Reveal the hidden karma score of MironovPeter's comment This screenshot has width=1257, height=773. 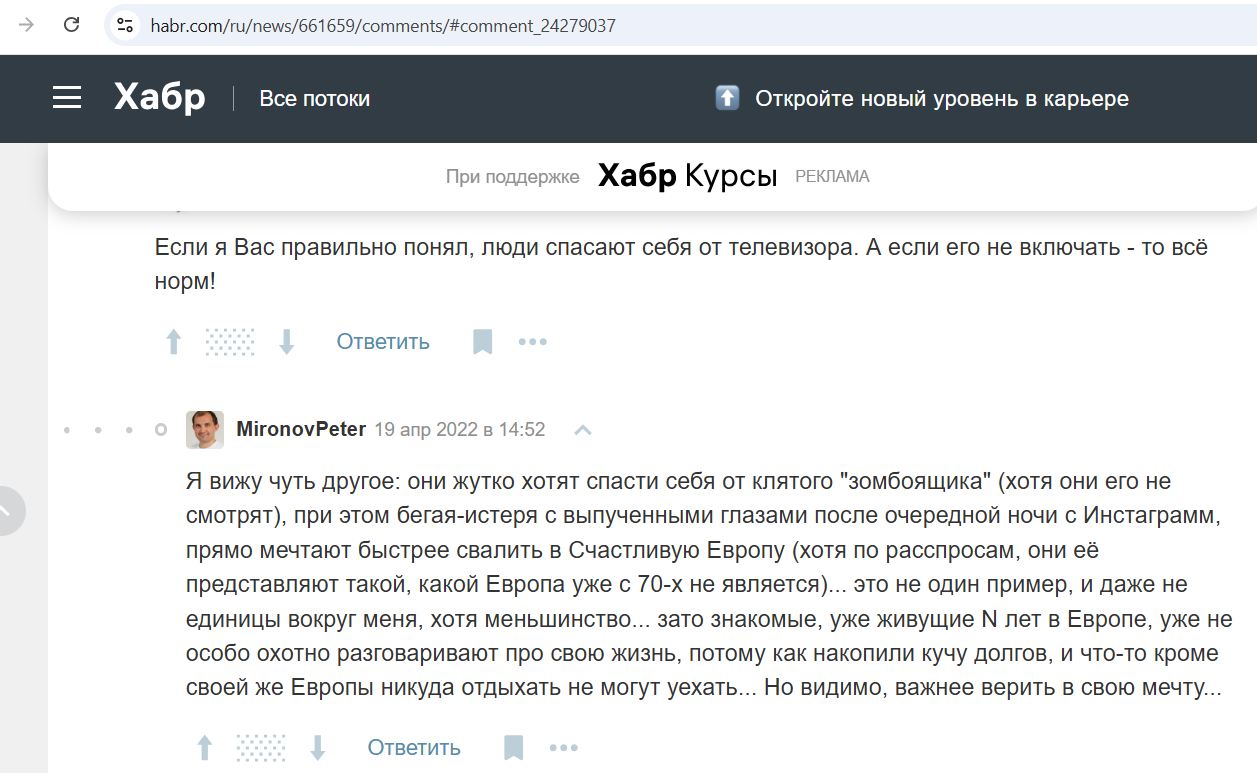click(x=262, y=746)
